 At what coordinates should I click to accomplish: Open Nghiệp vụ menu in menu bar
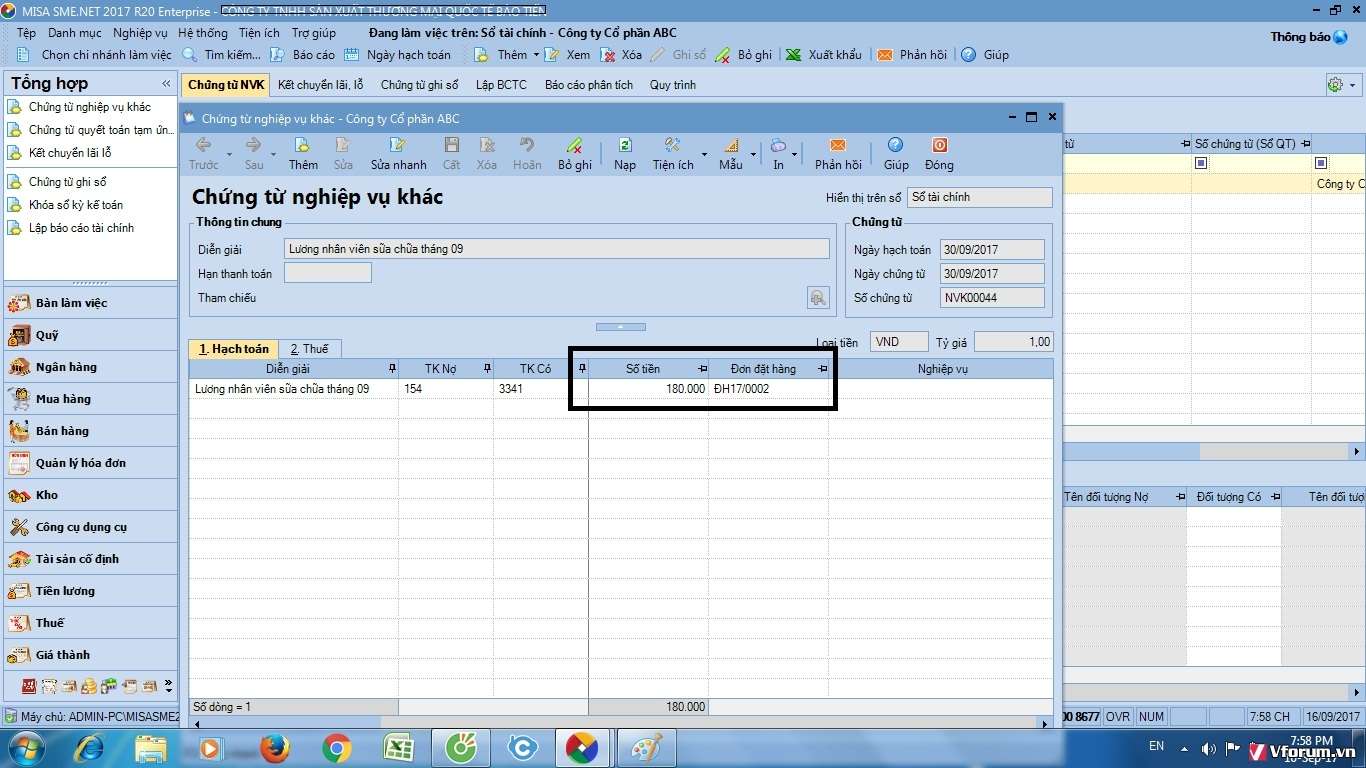point(140,33)
